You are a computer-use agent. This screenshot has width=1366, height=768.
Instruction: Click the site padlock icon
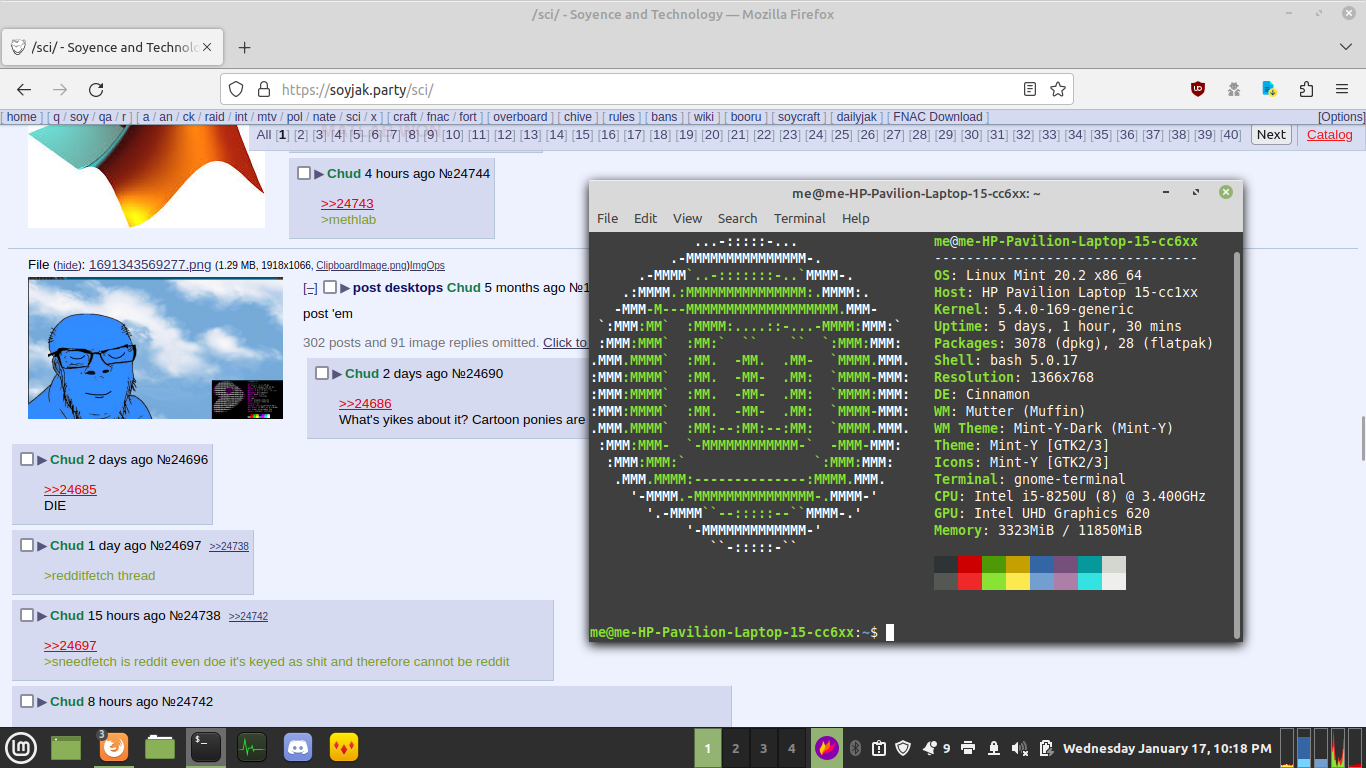tap(263, 89)
